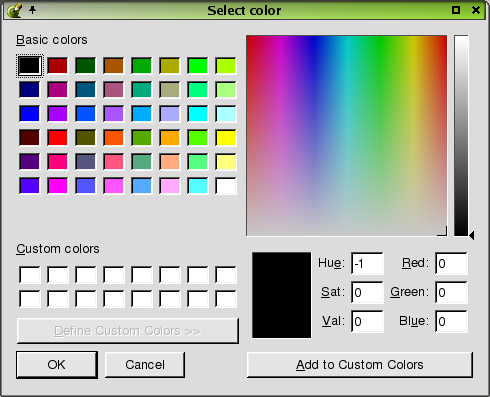Pick the pure red basic color swatch
The height and width of the screenshot is (397, 490).
(58, 137)
